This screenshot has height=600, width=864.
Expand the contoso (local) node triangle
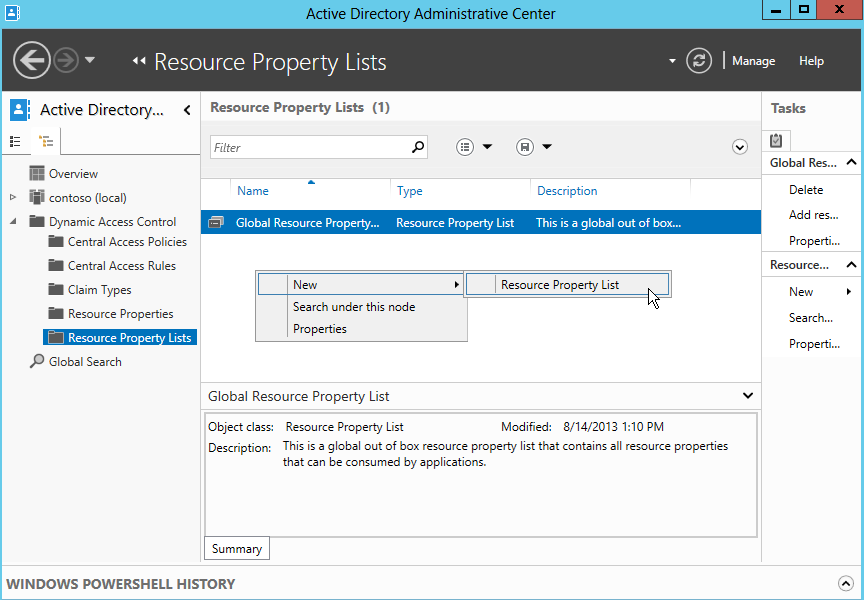[x=13, y=197]
